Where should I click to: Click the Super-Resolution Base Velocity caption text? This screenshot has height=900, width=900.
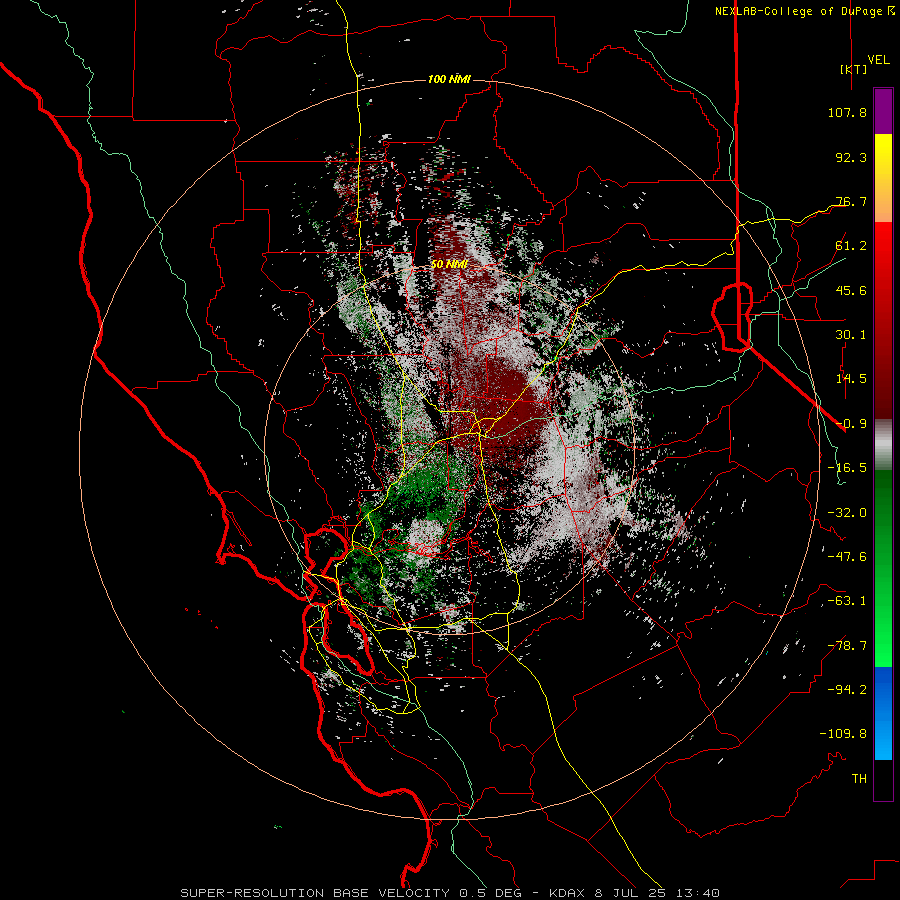[449, 893]
